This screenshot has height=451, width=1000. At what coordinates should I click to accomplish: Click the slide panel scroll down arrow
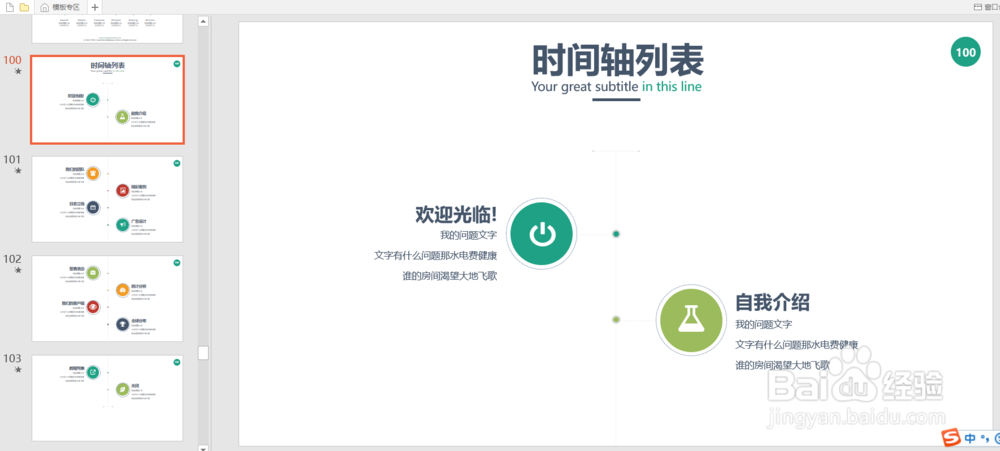pos(203,448)
